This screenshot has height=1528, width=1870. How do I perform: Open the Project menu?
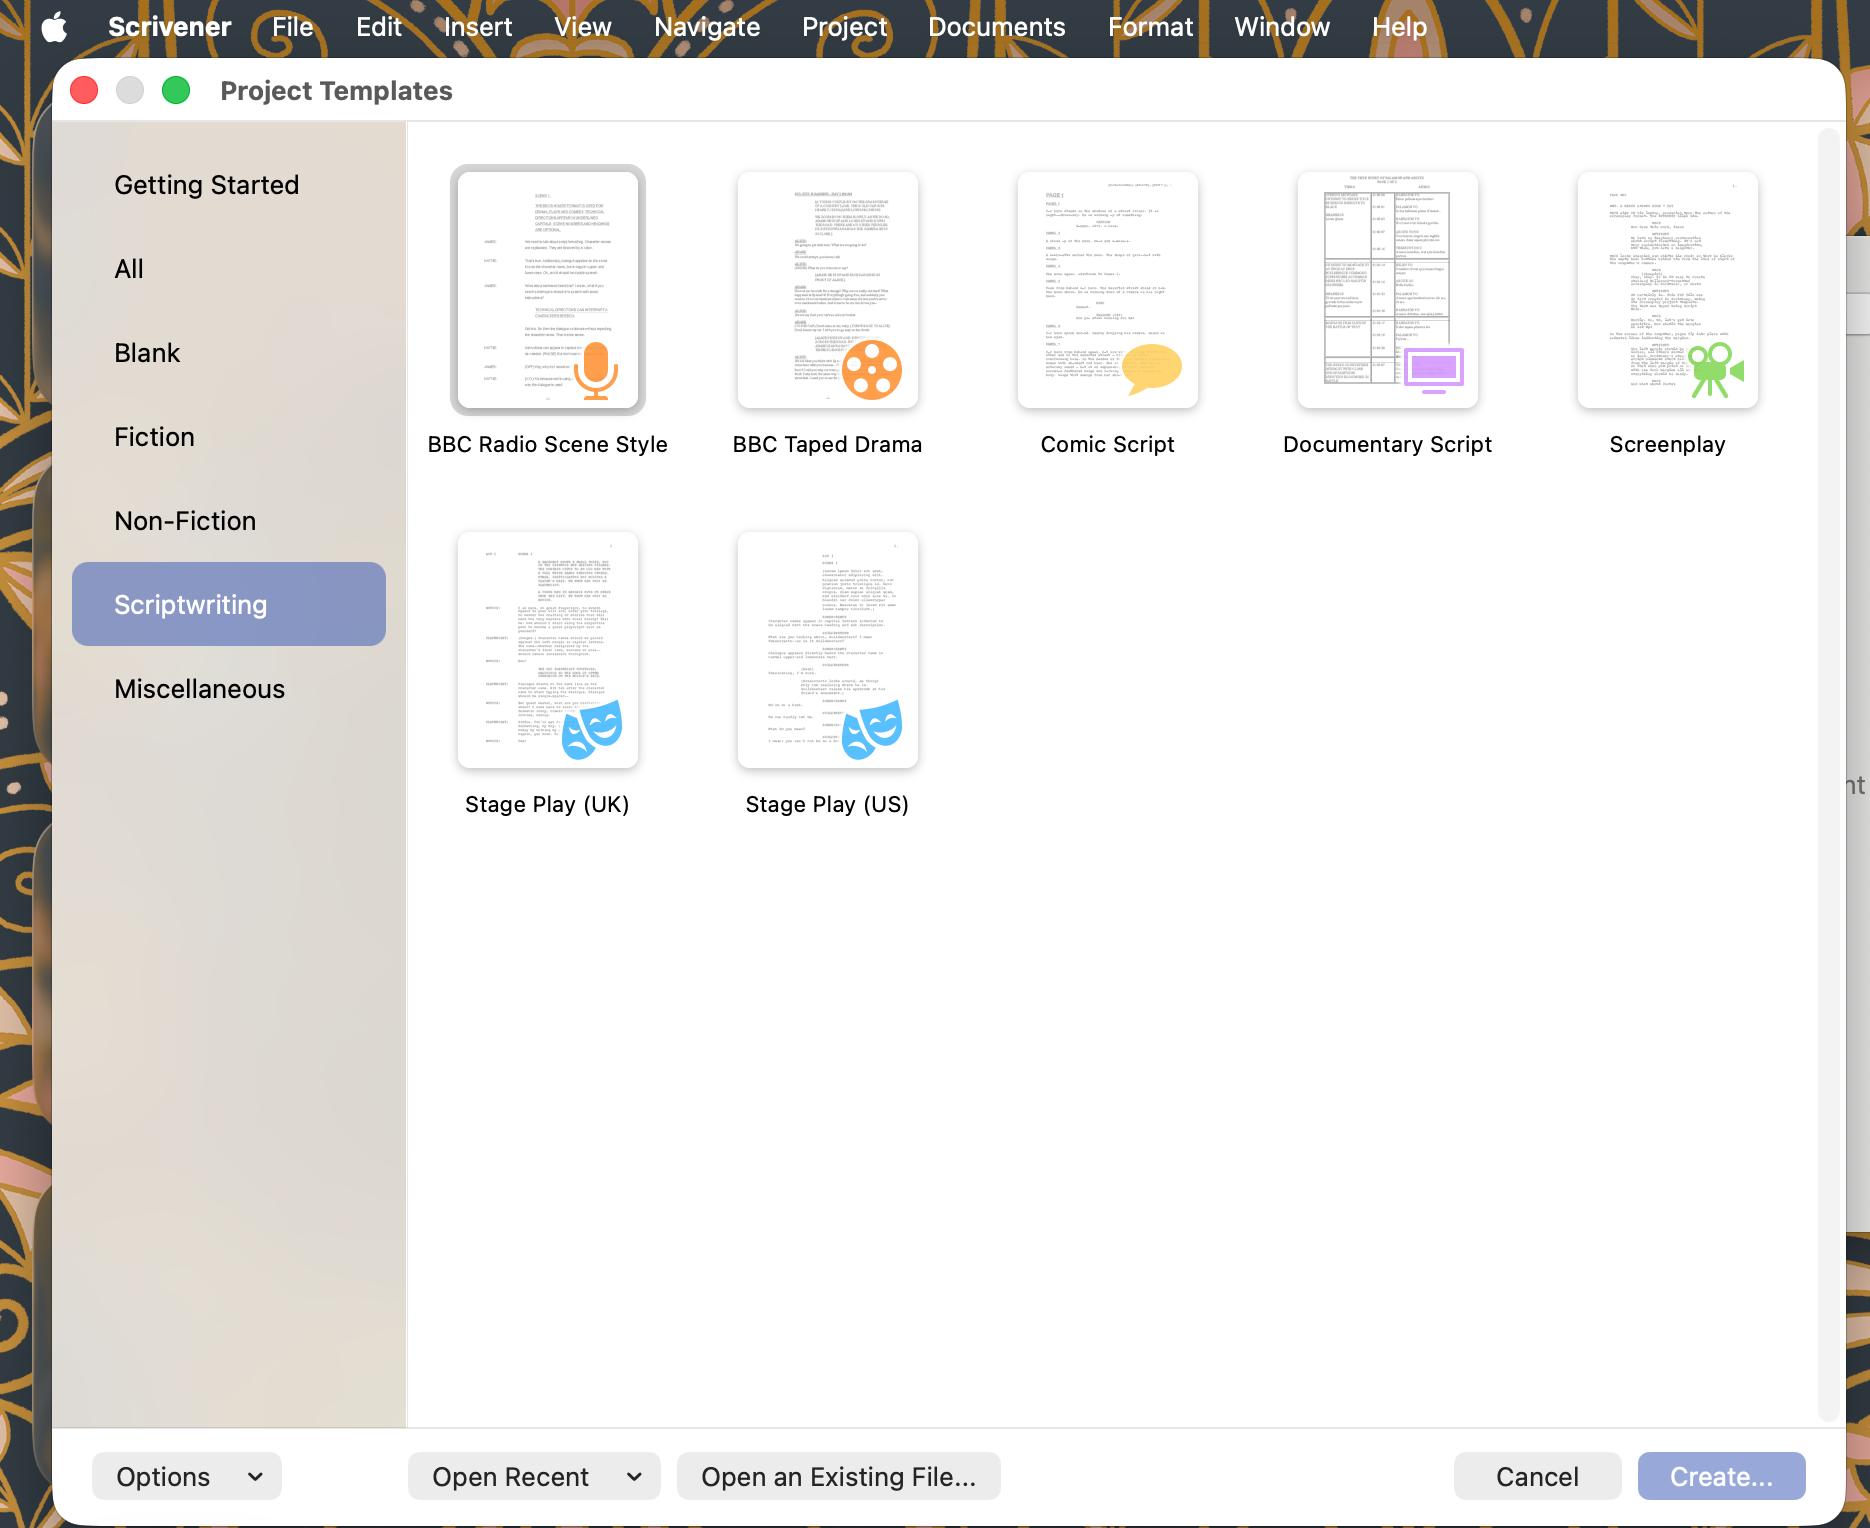(845, 27)
